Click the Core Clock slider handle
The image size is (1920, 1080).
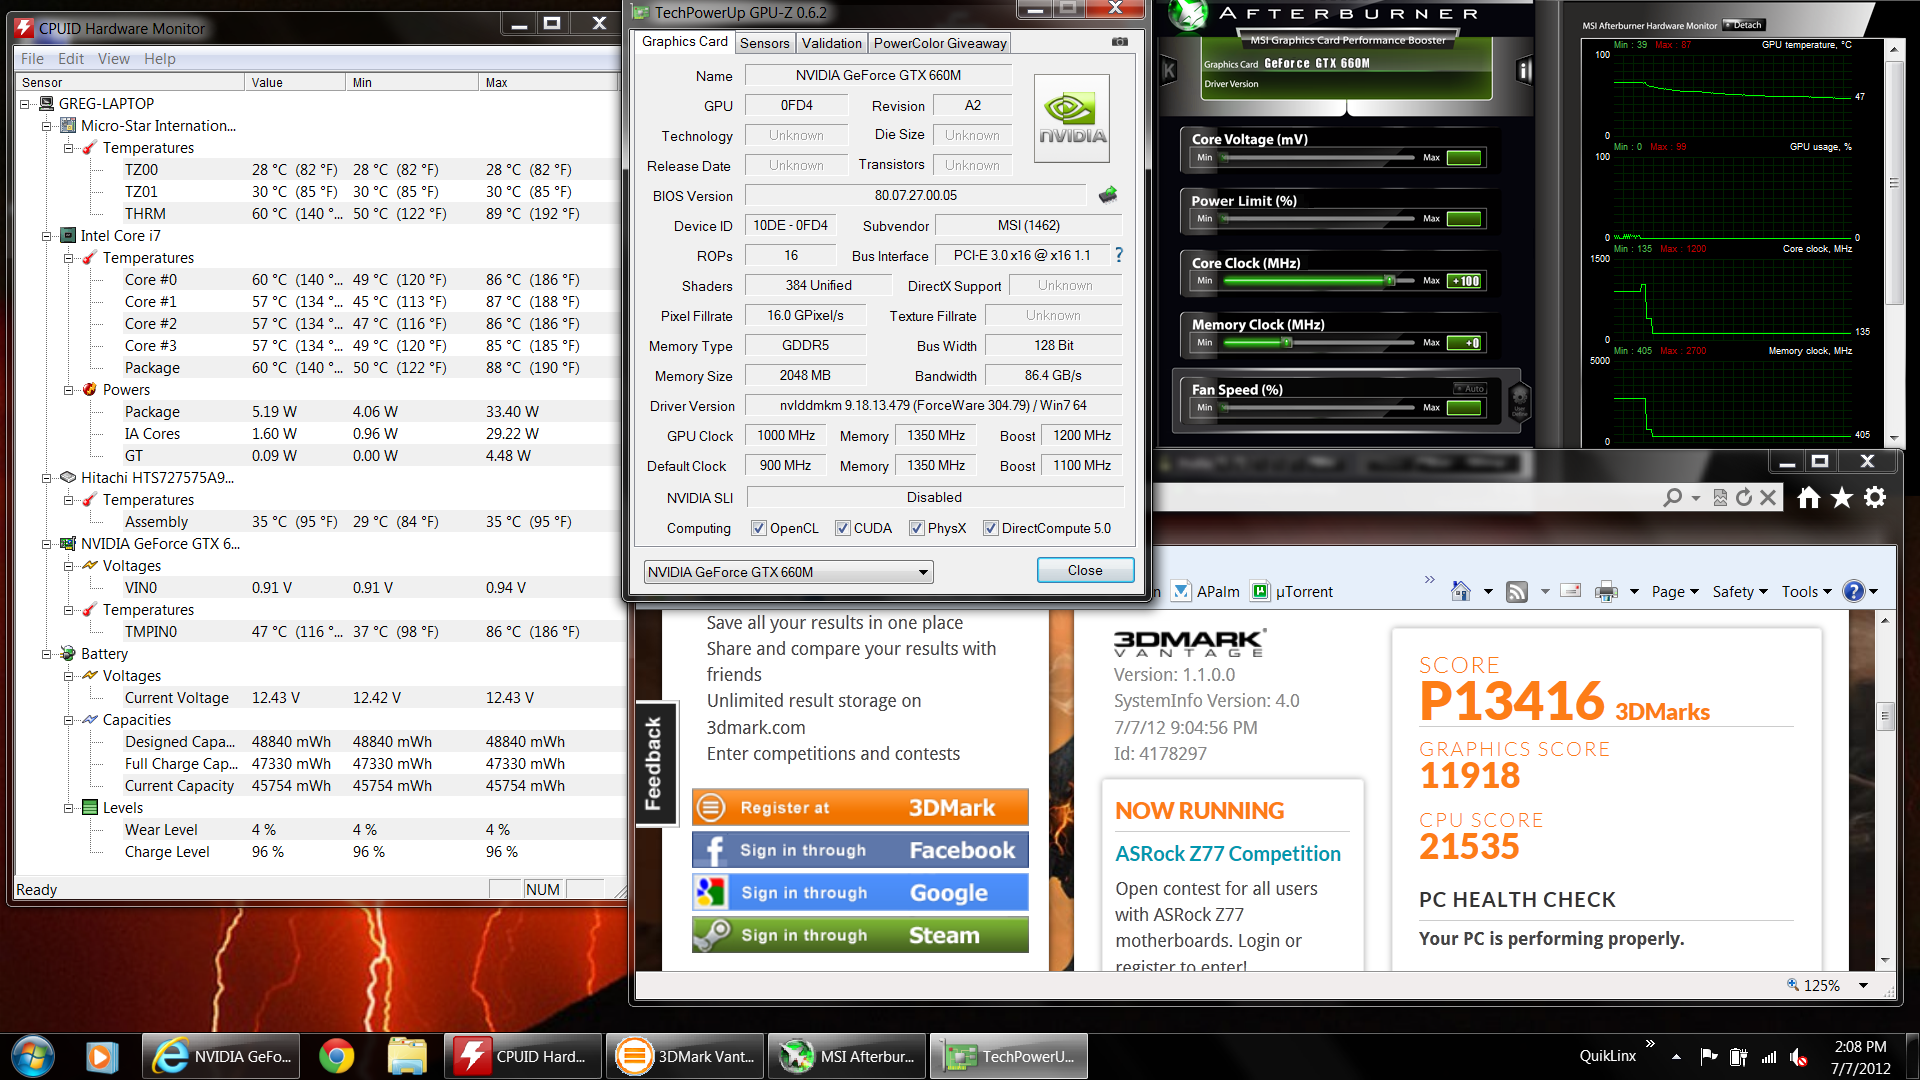(x=1389, y=281)
